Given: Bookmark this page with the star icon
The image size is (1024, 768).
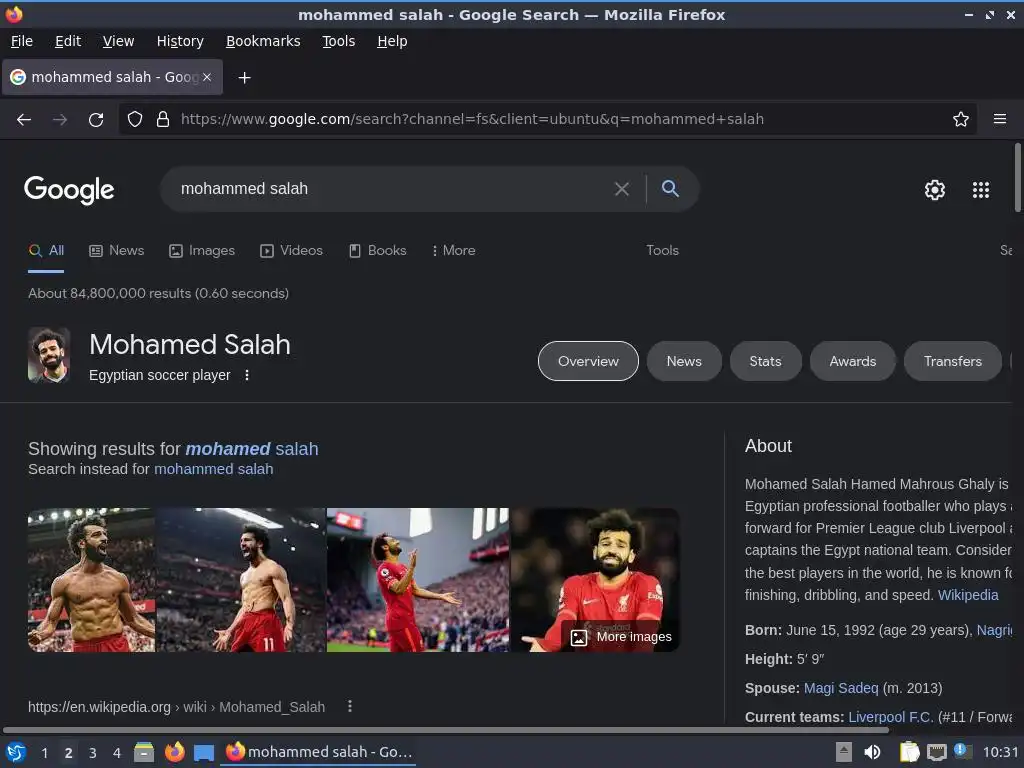Looking at the screenshot, I should pos(960,119).
